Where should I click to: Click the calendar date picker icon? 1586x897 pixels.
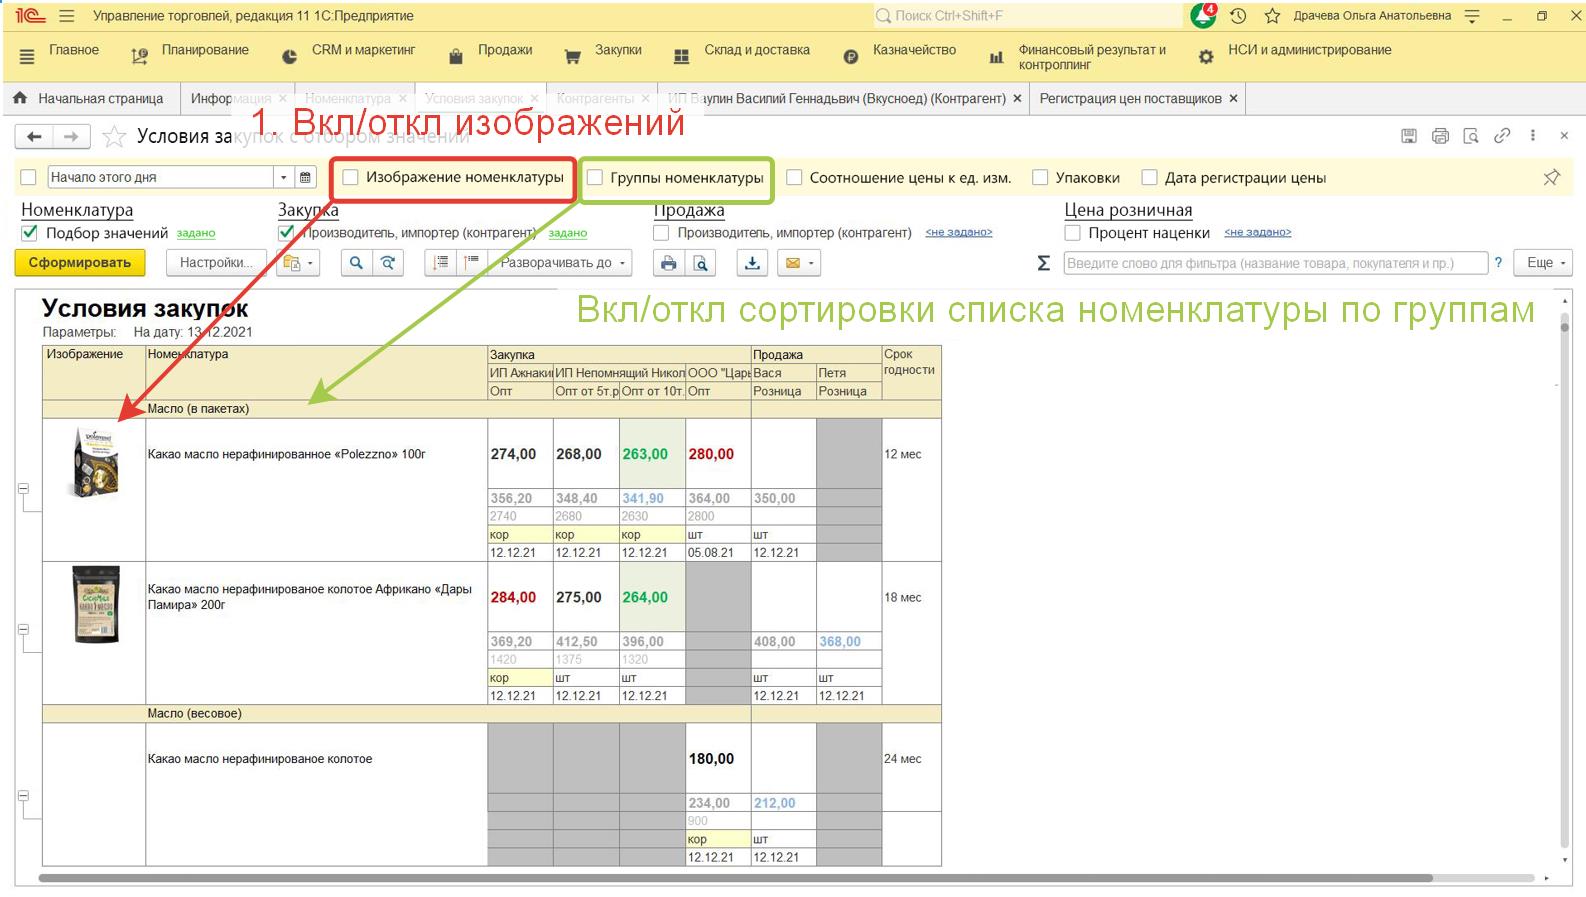tap(305, 177)
